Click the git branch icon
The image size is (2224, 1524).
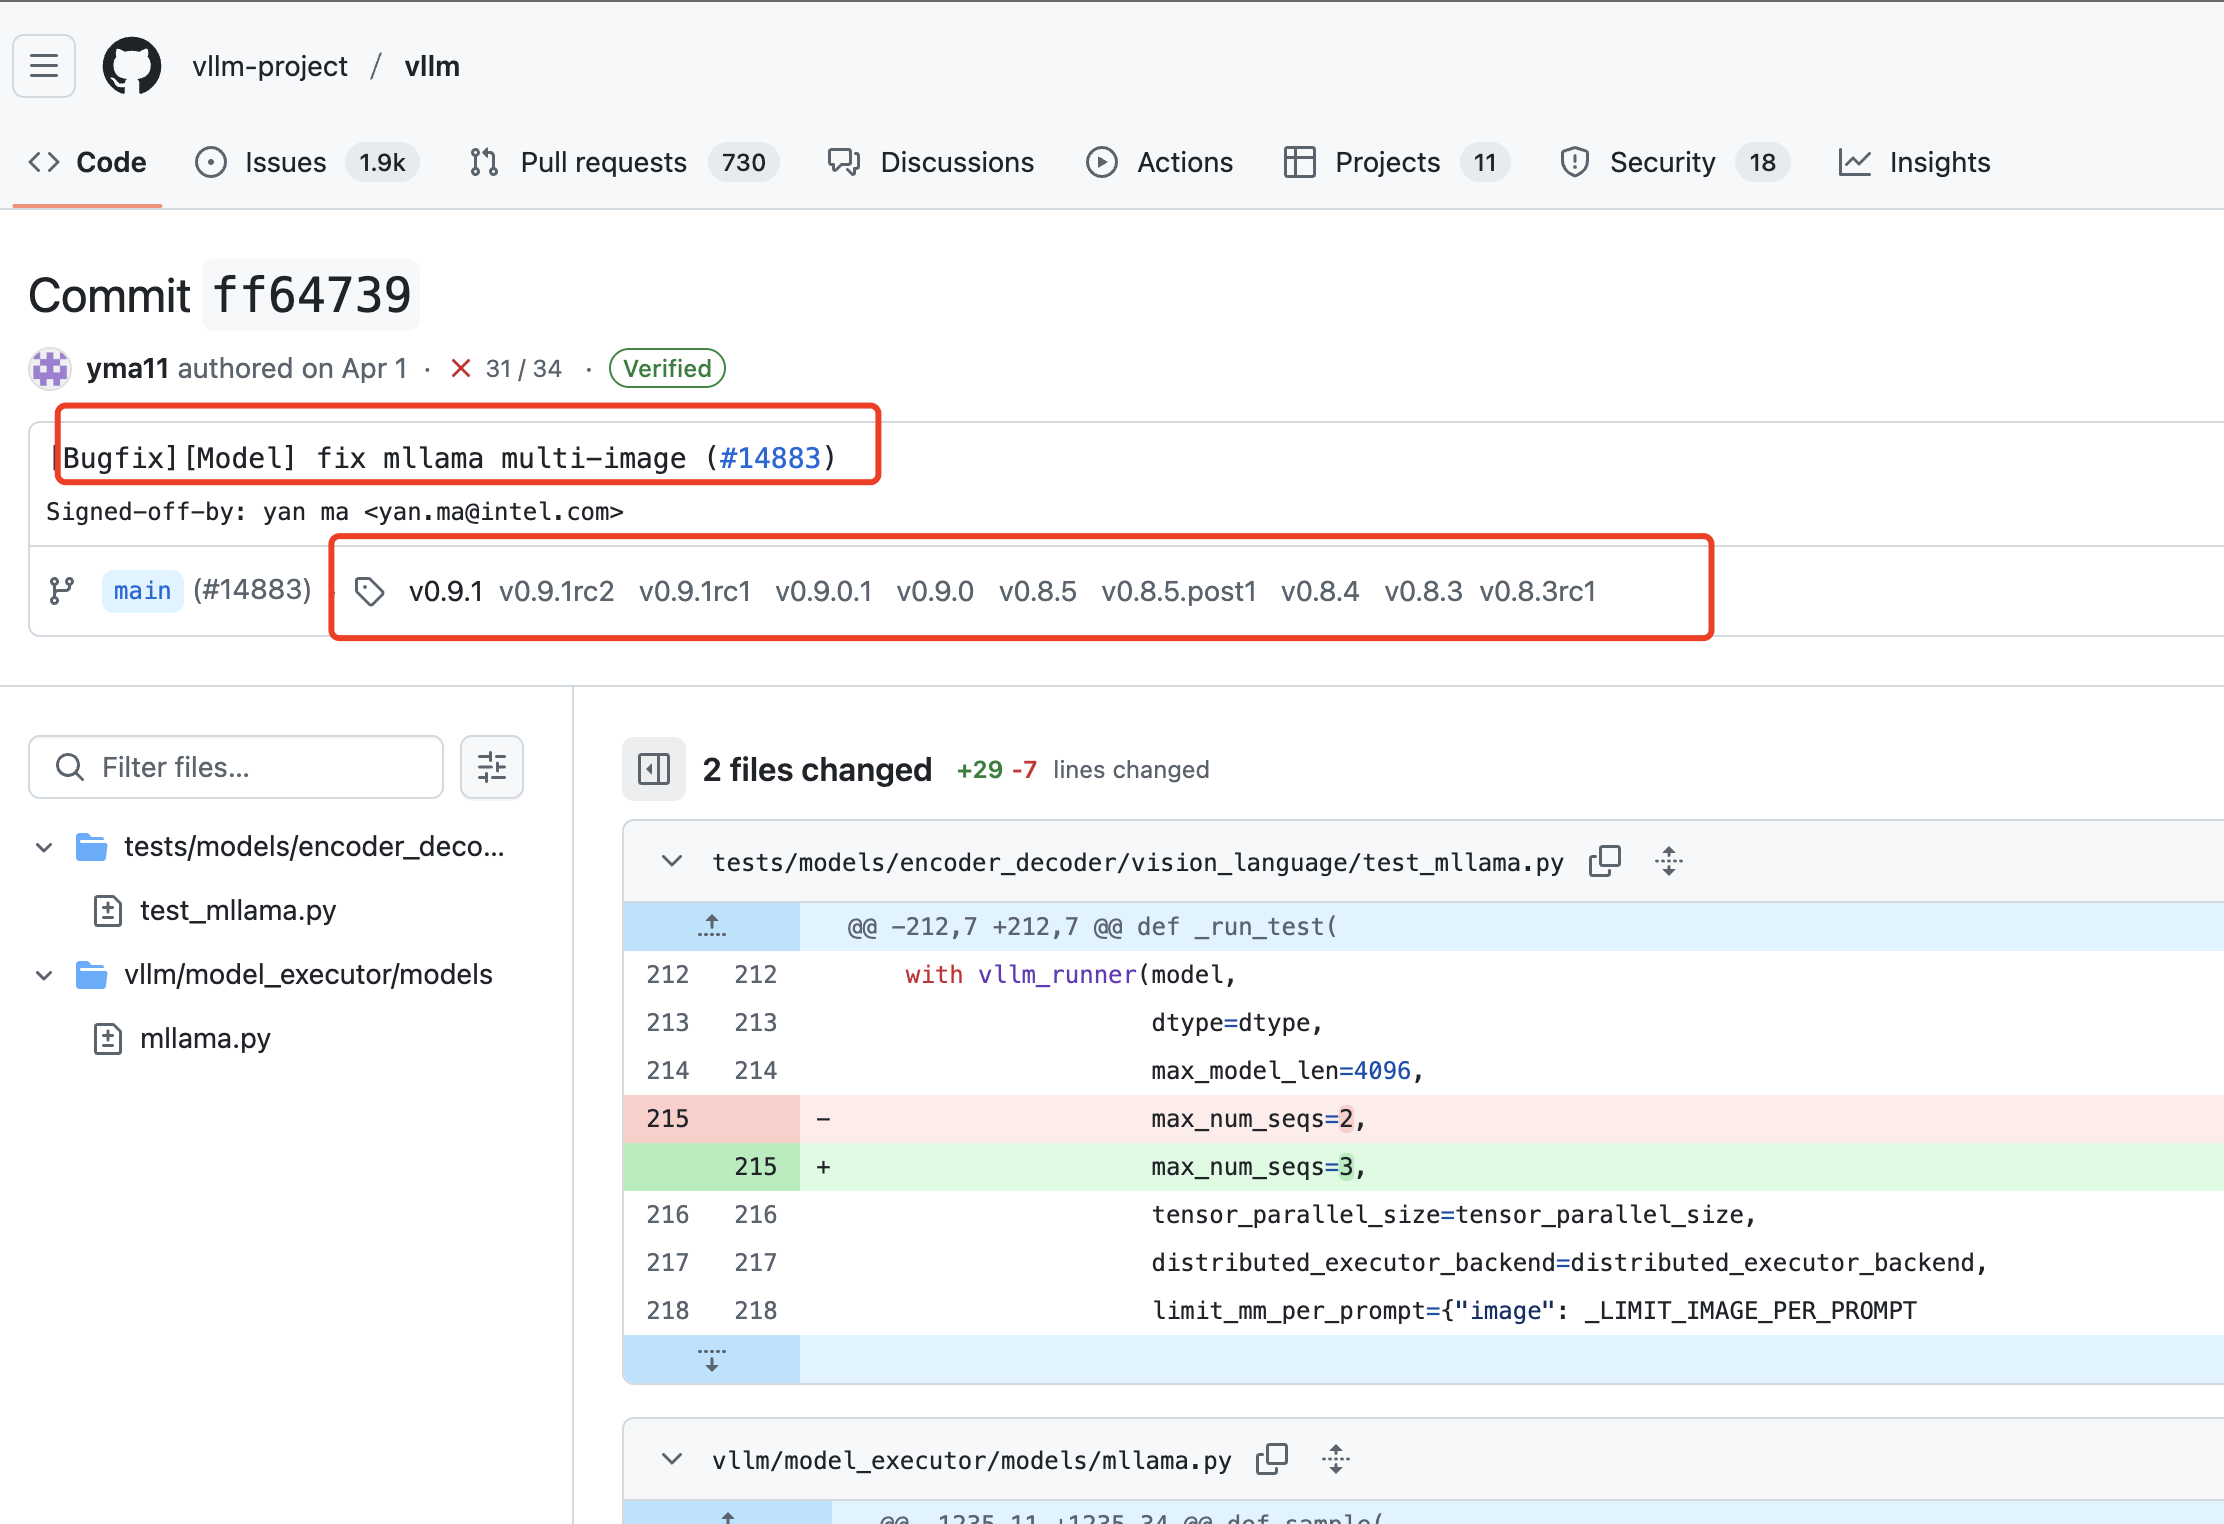(x=62, y=591)
